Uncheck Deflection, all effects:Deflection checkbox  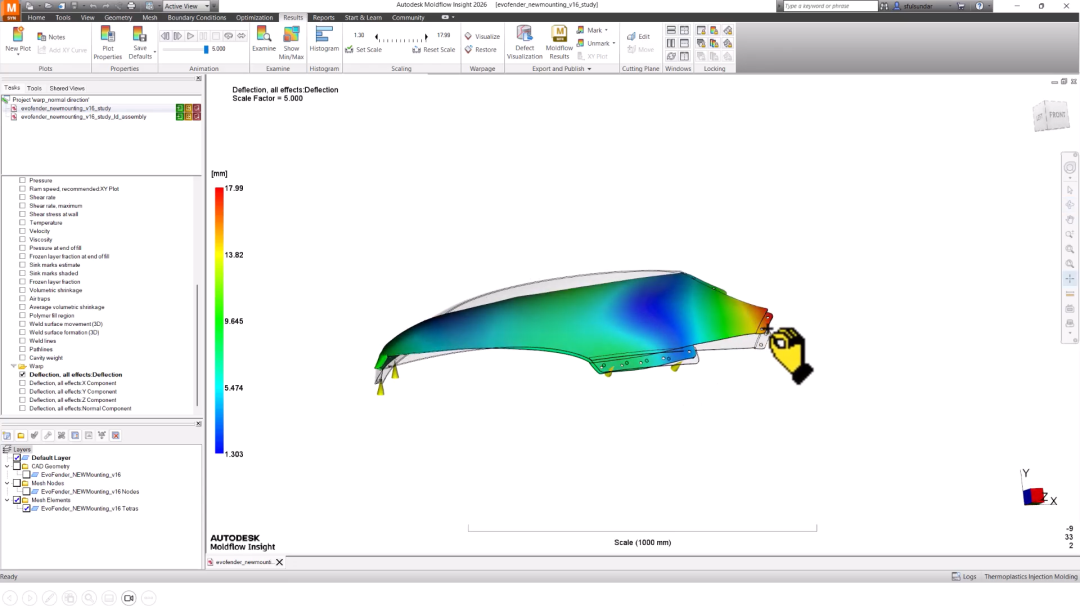[x=23, y=375]
